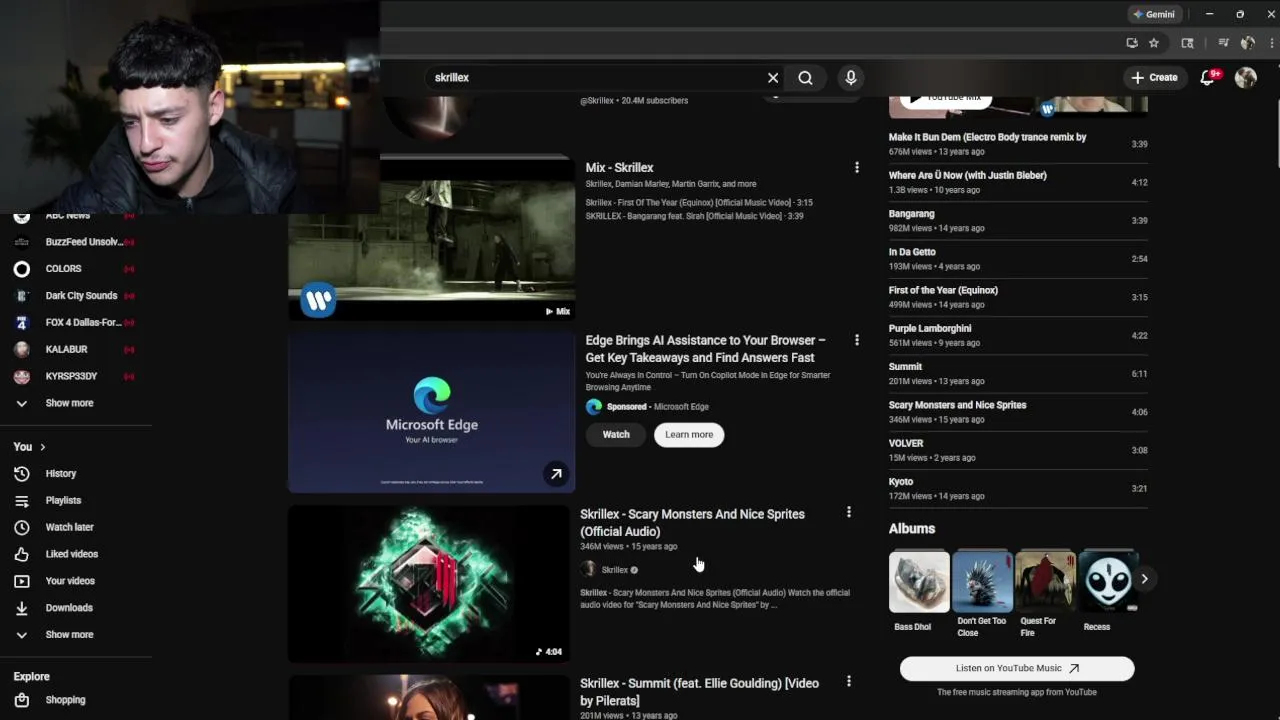
Task: Open Don't Get Too Close album
Action: (982, 581)
